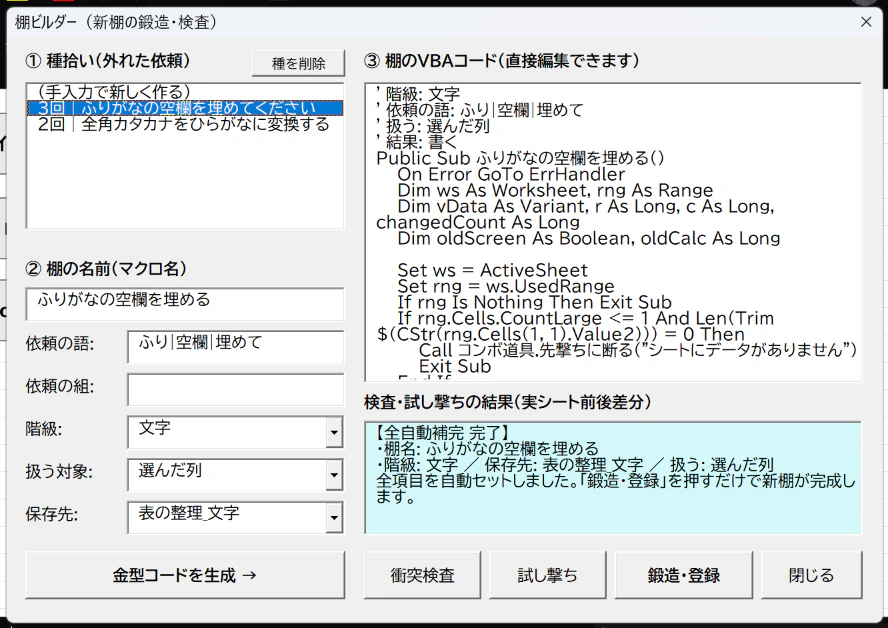The width and height of the screenshot is (888, 628).
Task: Click the 依頼の語 input field
Action: (x=236, y=347)
